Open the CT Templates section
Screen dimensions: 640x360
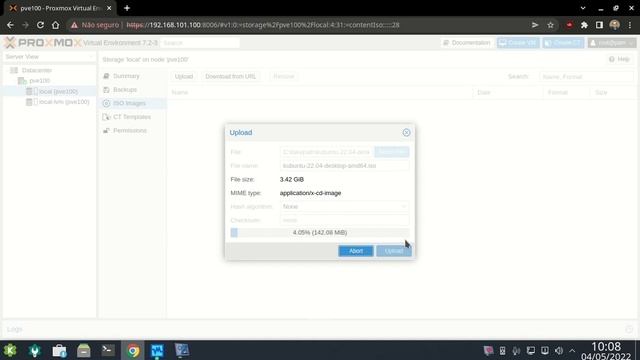(x=133, y=117)
